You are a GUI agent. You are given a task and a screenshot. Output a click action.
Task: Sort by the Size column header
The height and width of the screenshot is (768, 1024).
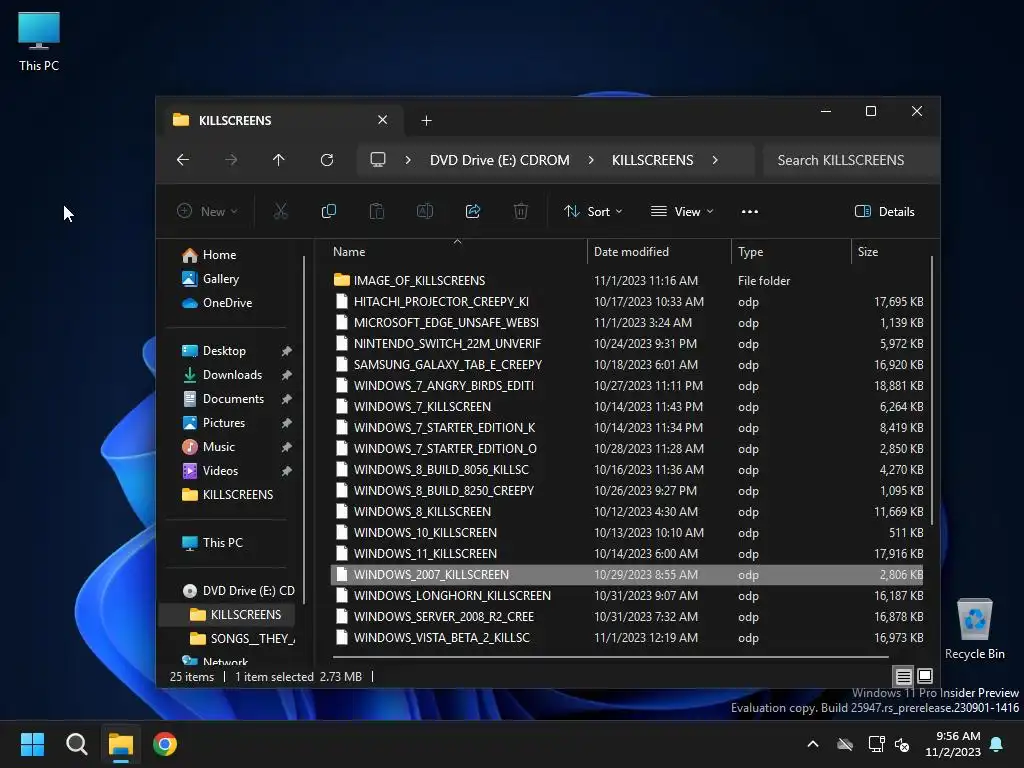tap(891, 251)
